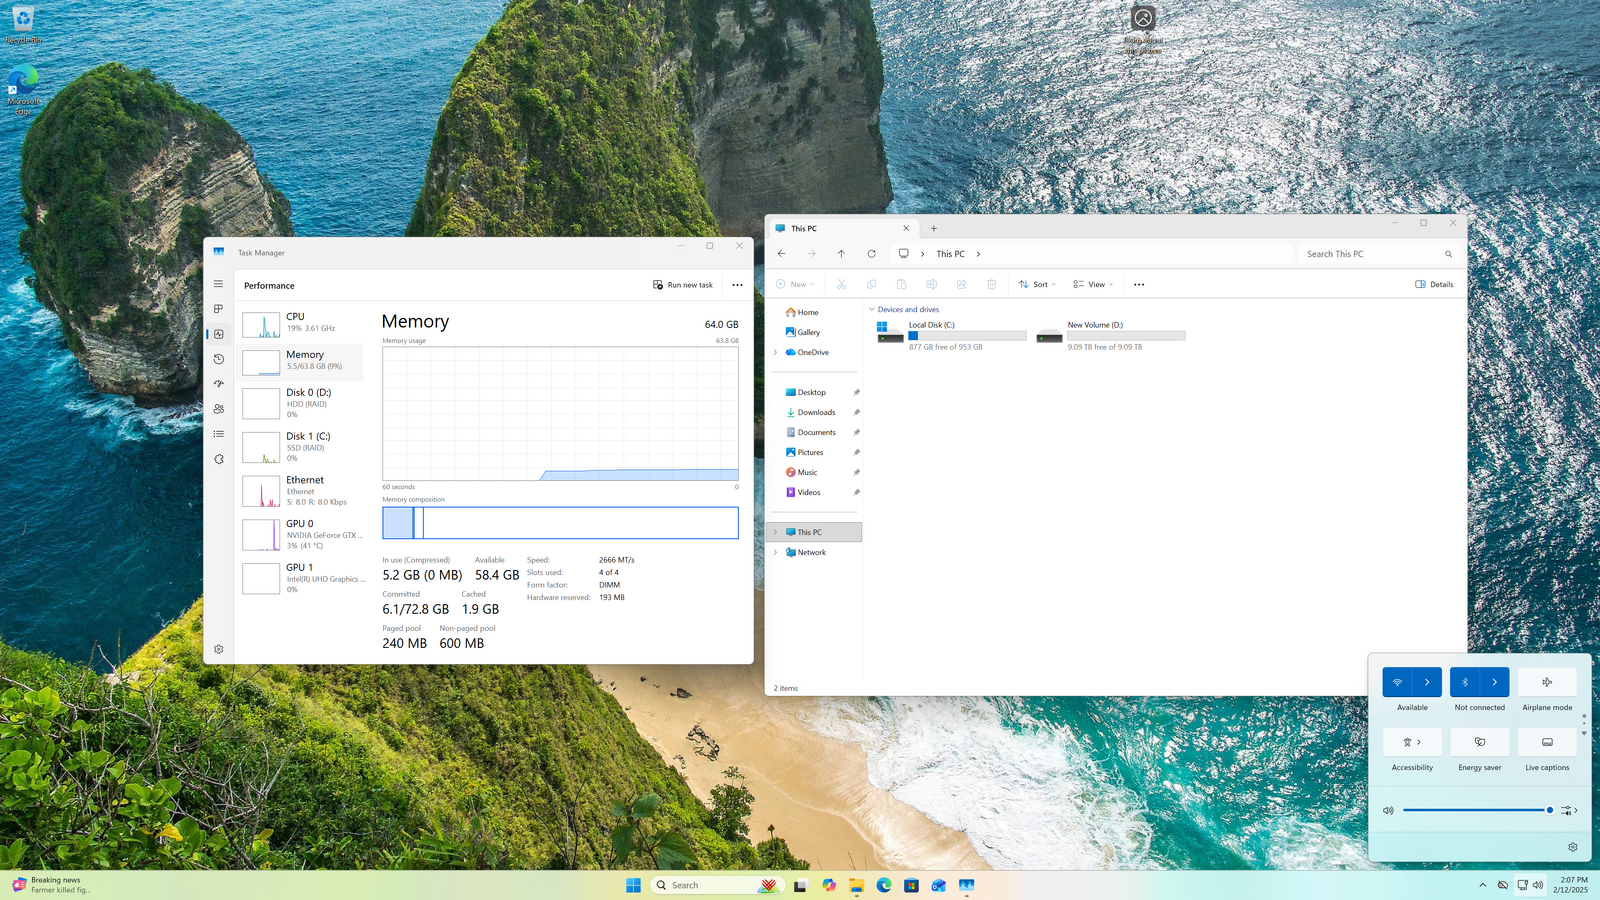Screen dimensions: 1600x900
Task: Click the volume slider
Action: (1475, 810)
